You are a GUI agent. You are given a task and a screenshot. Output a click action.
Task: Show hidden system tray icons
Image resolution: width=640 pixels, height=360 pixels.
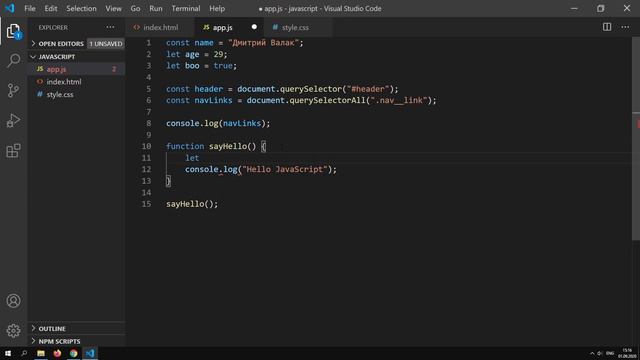click(x=592, y=353)
